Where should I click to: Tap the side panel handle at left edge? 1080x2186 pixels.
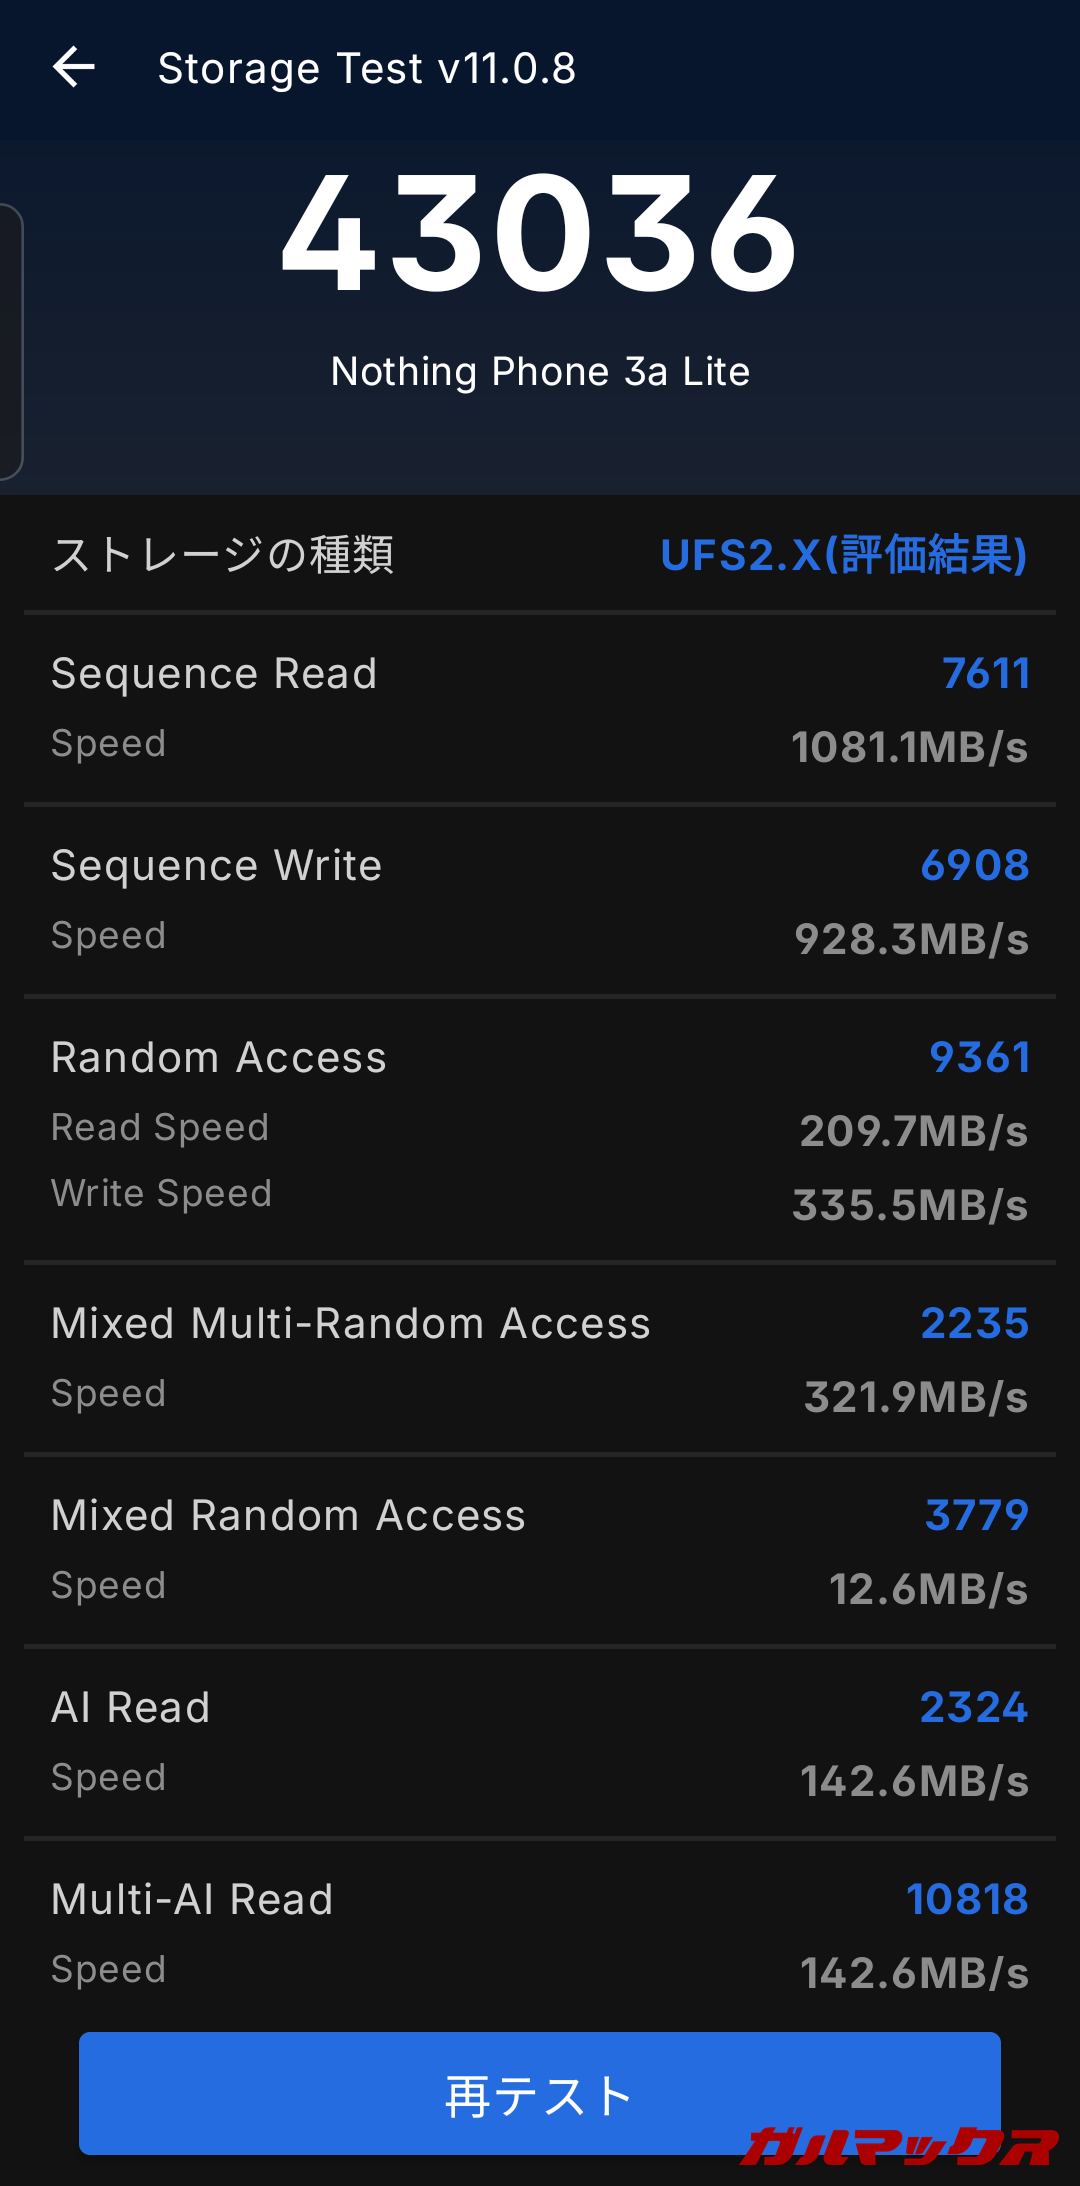point(10,341)
